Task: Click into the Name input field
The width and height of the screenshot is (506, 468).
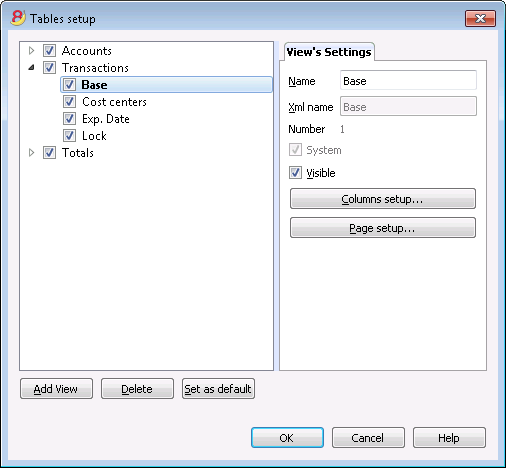Action: (x=408, y=80)
